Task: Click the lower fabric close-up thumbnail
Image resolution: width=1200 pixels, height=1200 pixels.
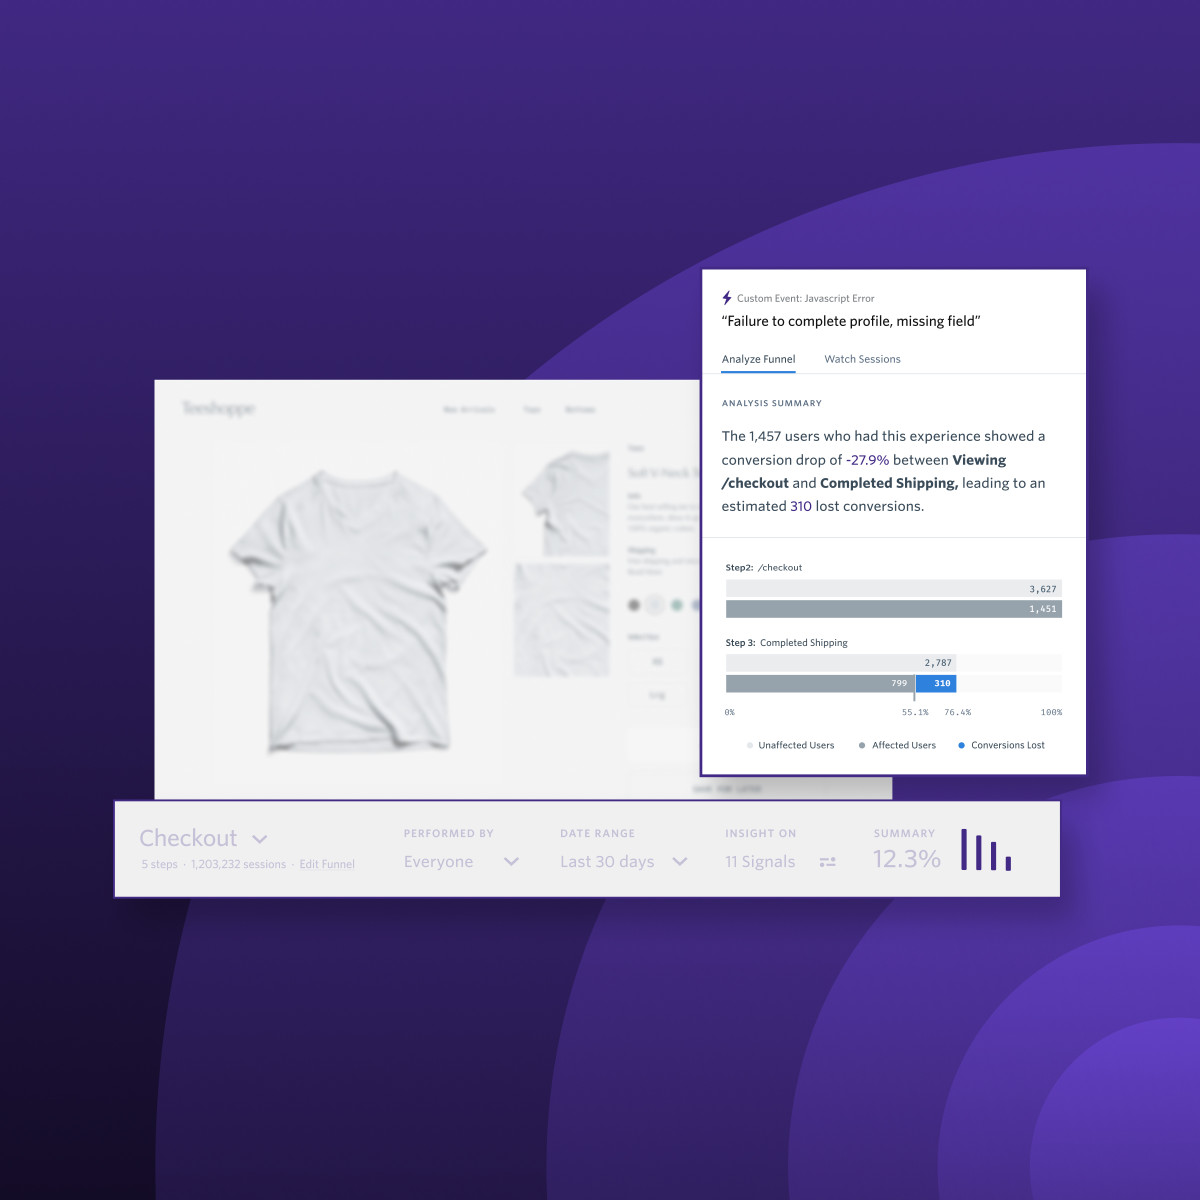Action: click(561, 620)
